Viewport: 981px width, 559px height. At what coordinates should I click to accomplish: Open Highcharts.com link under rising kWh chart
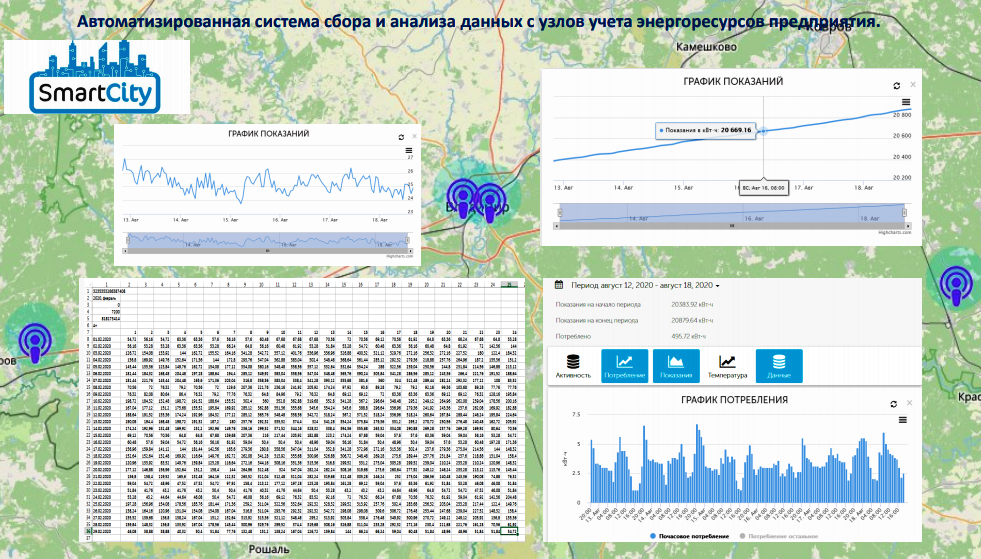(x=895, y=232)
